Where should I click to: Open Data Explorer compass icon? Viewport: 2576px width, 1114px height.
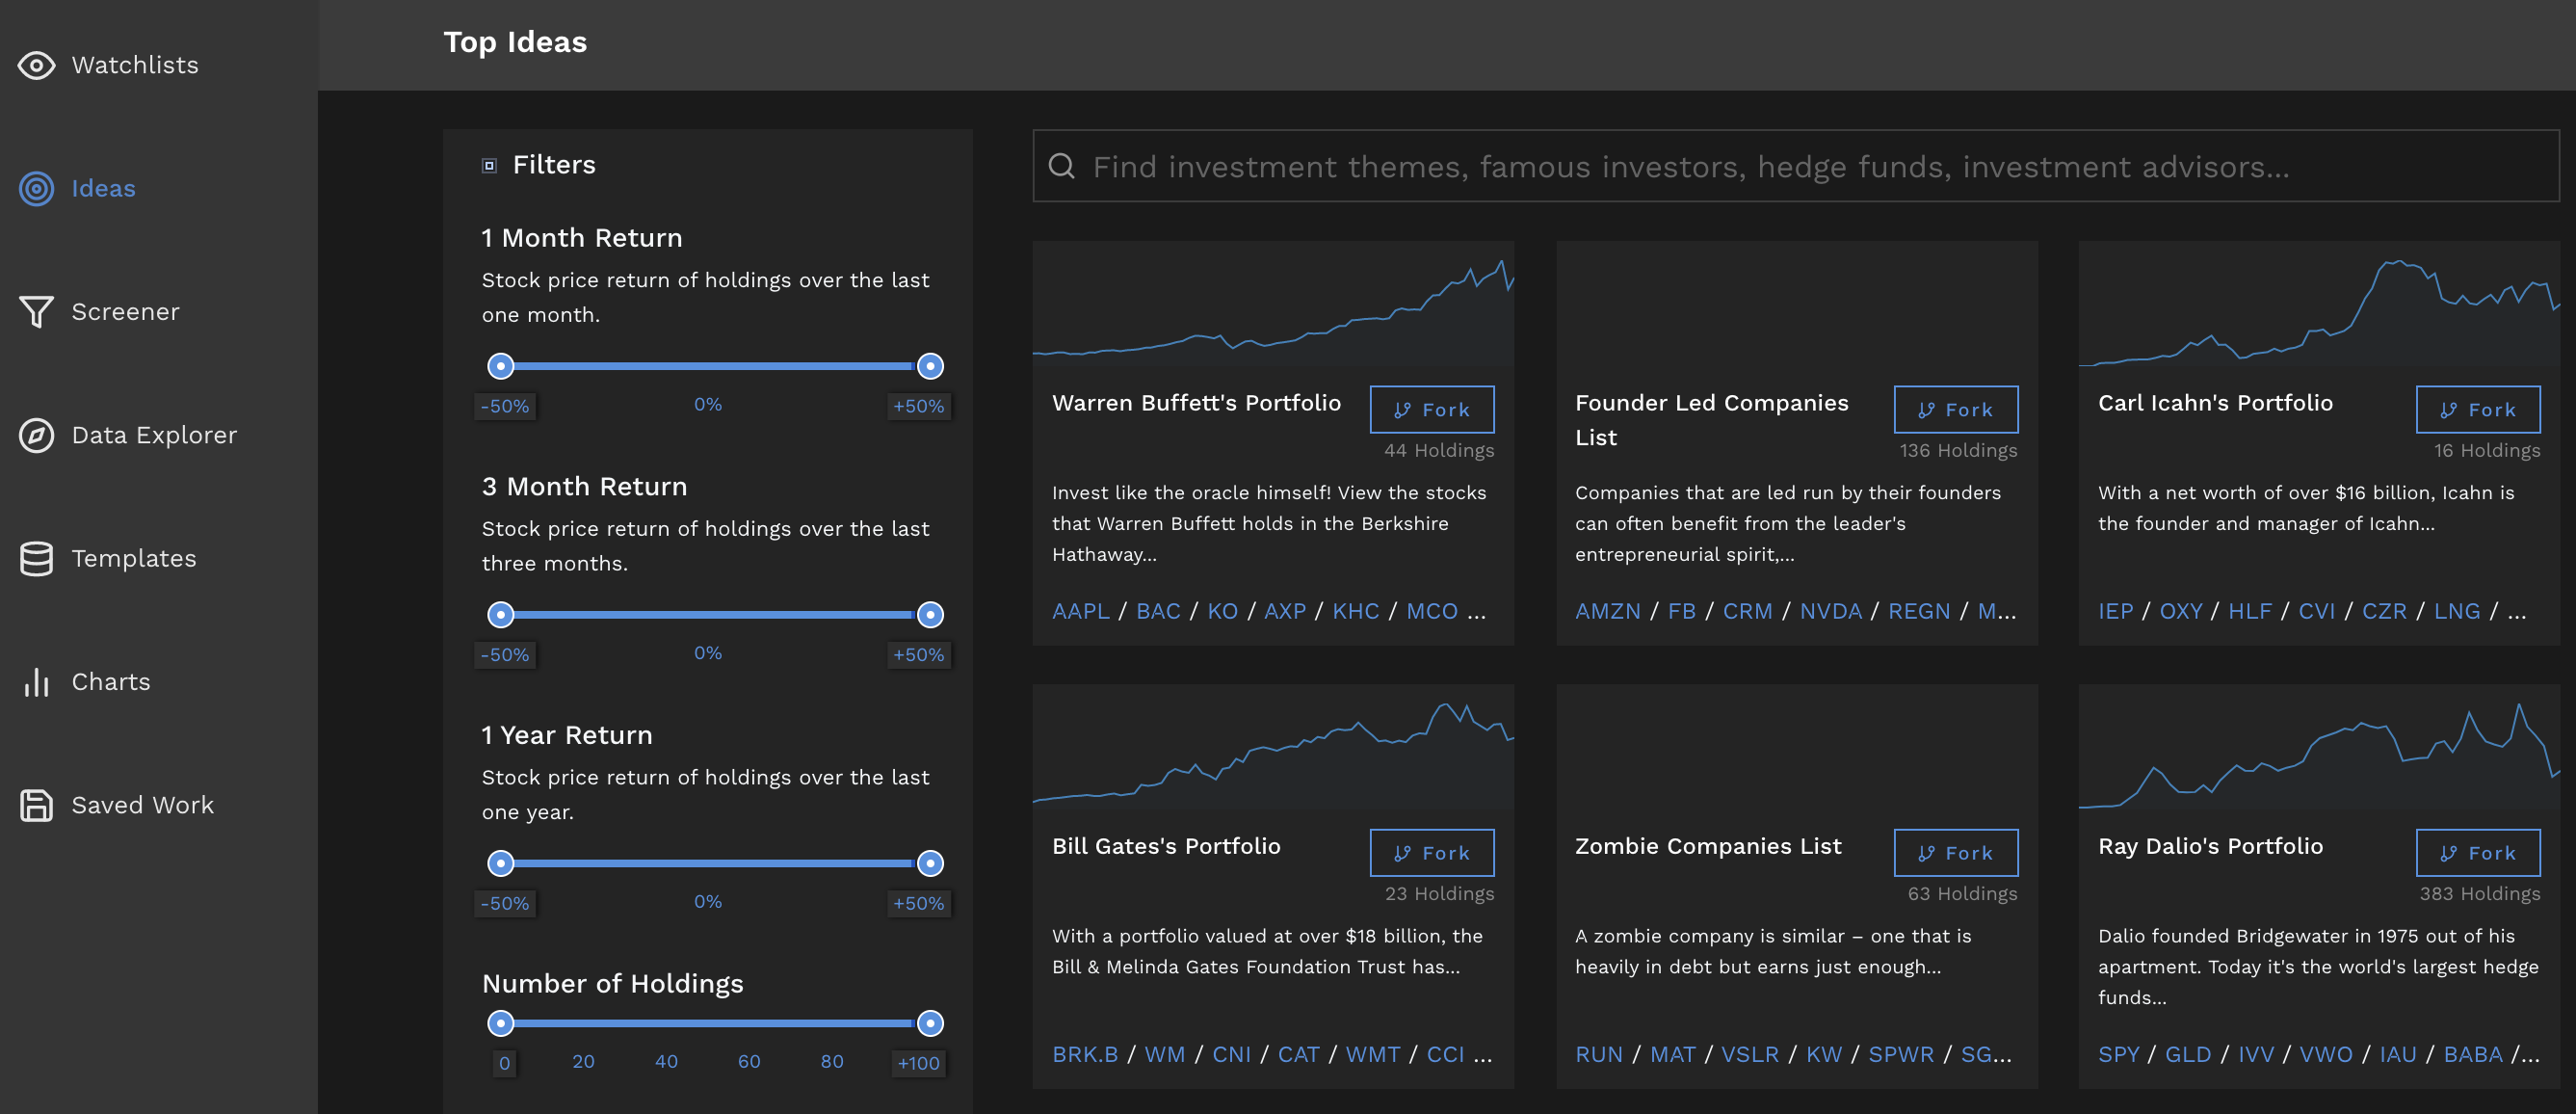tap(37, 435)
